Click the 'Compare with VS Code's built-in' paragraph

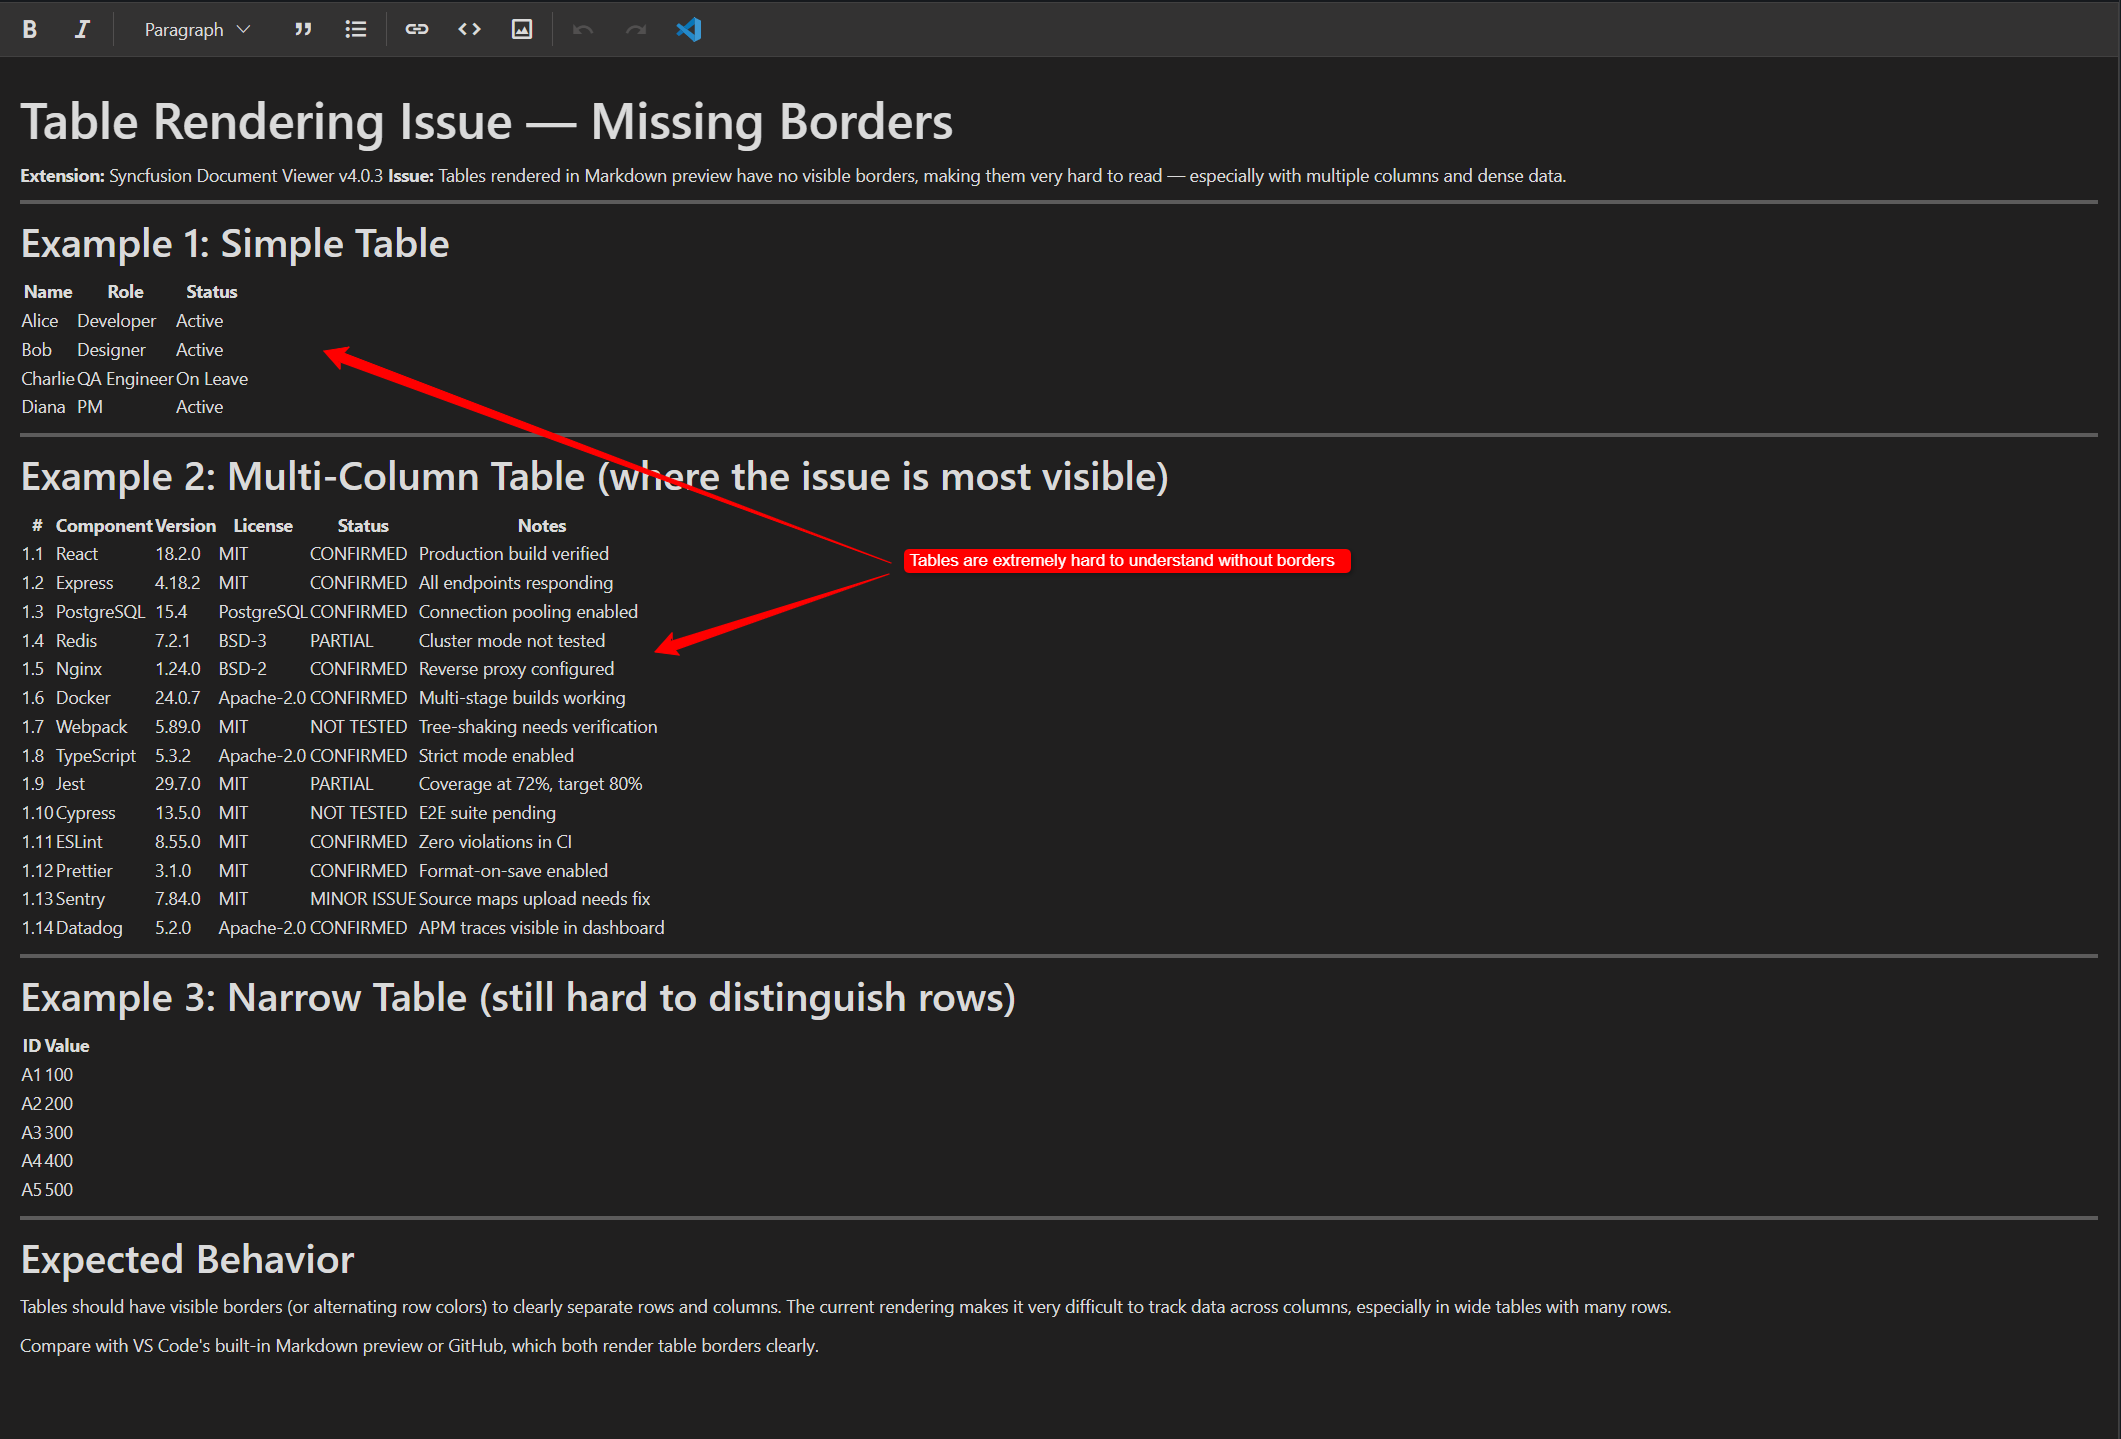tap(419, 1346)
